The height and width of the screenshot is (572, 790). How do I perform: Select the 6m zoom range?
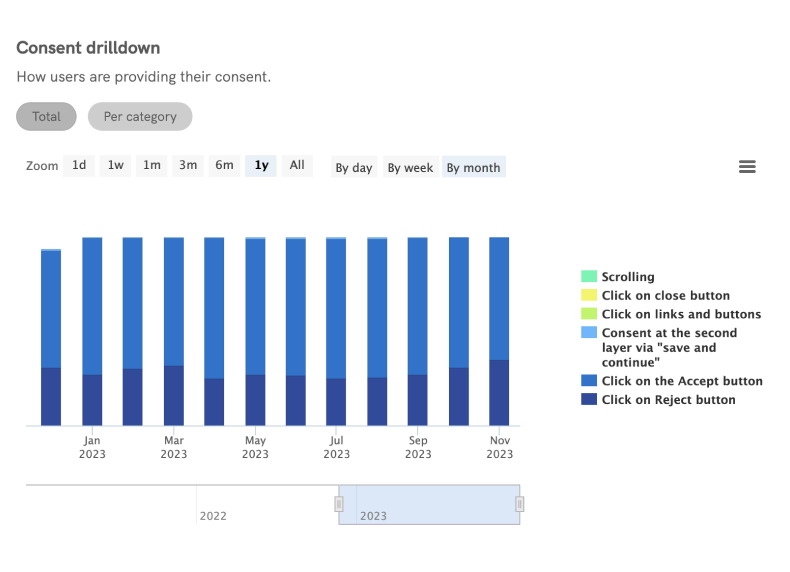point(225,166)
